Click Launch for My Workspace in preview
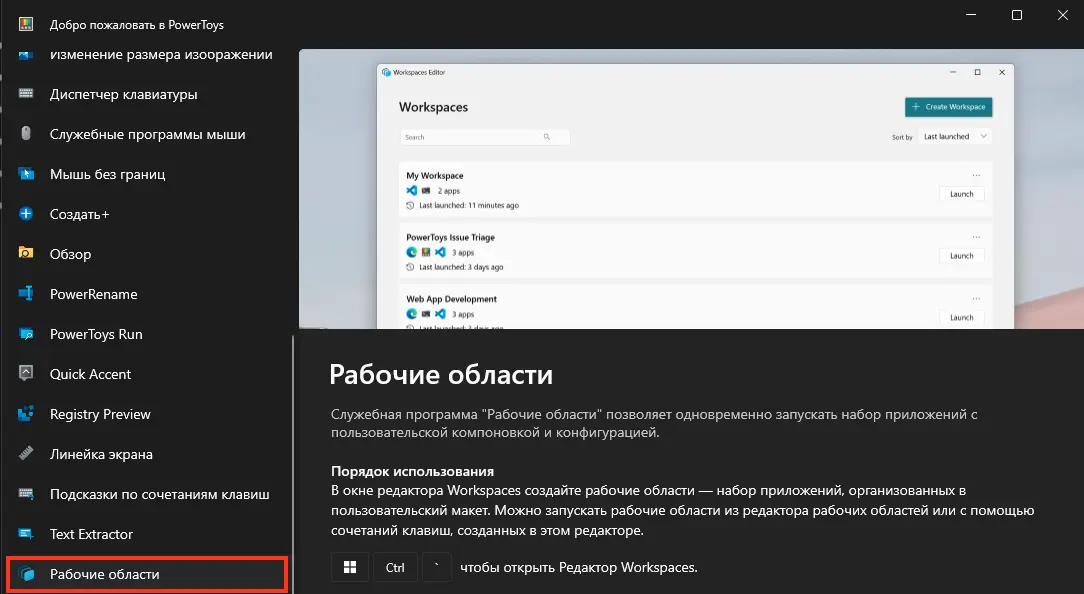 [x=962, y=194]
